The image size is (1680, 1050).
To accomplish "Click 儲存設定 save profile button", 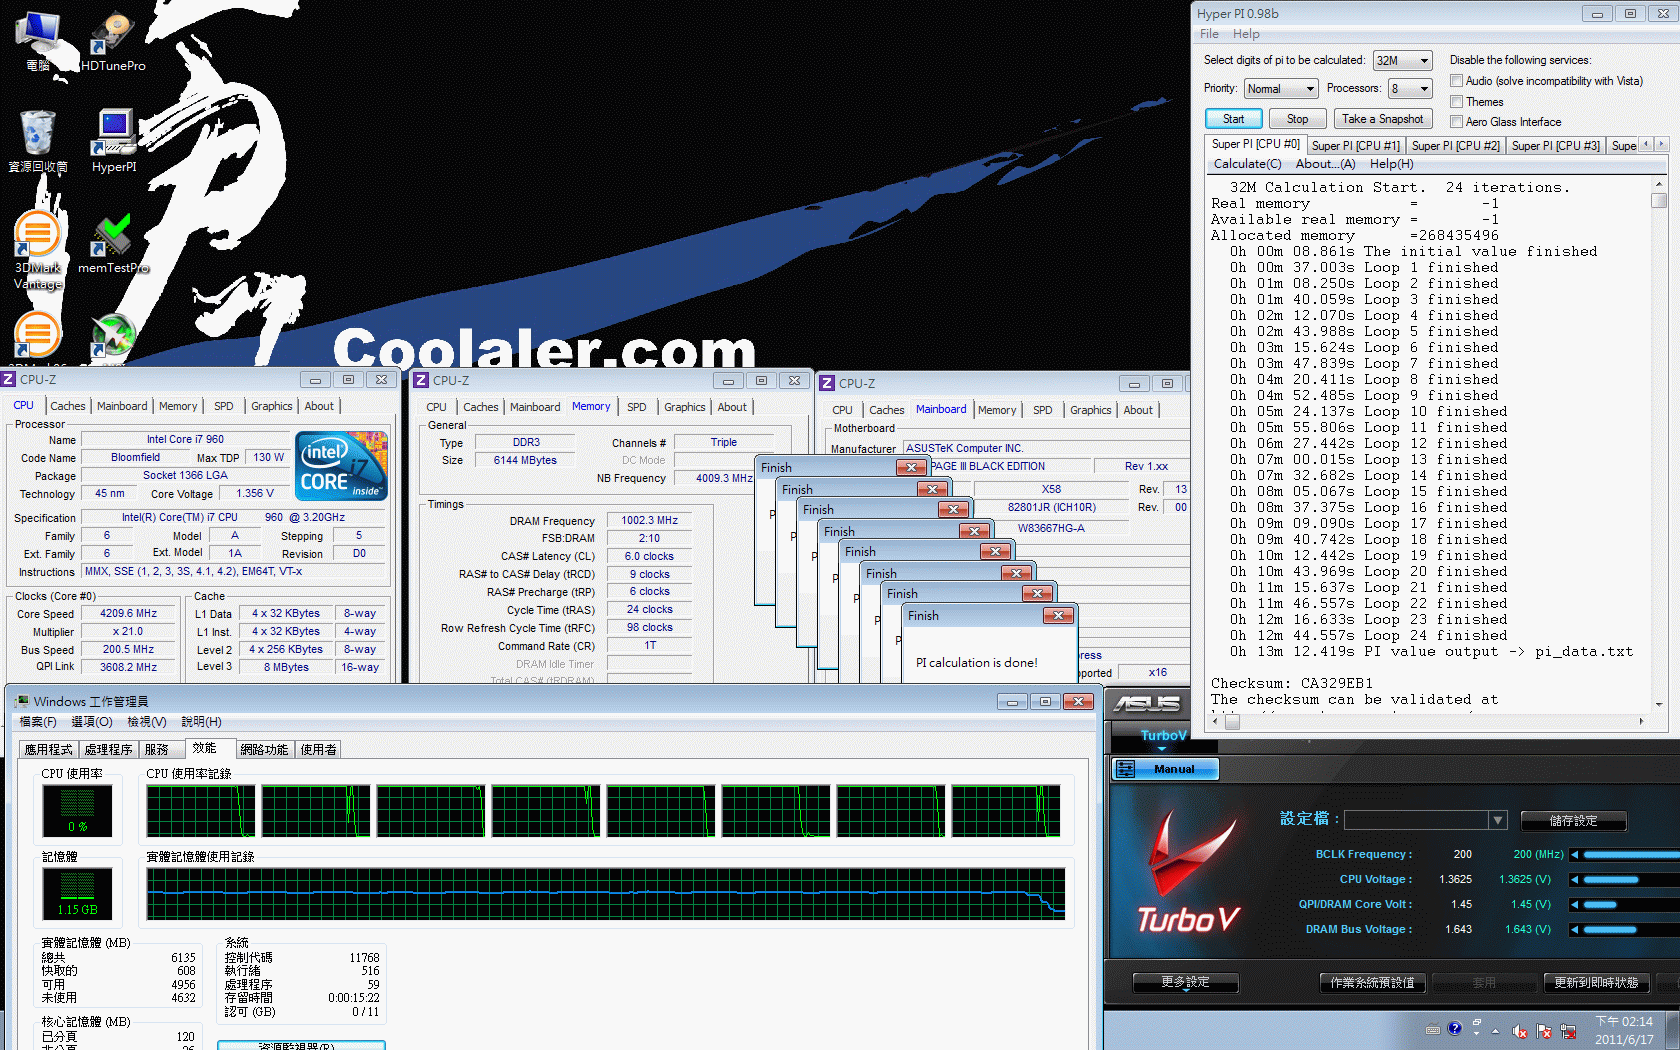I will (1573, 821).
